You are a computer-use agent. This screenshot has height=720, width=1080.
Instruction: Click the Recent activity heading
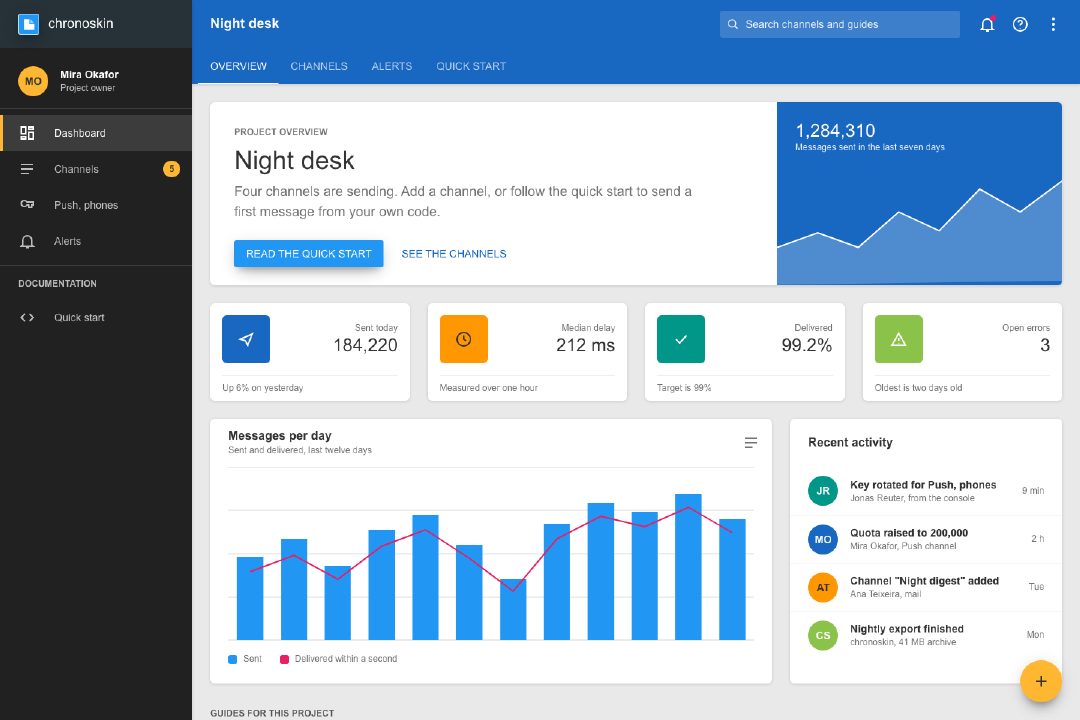click(850, 442)
